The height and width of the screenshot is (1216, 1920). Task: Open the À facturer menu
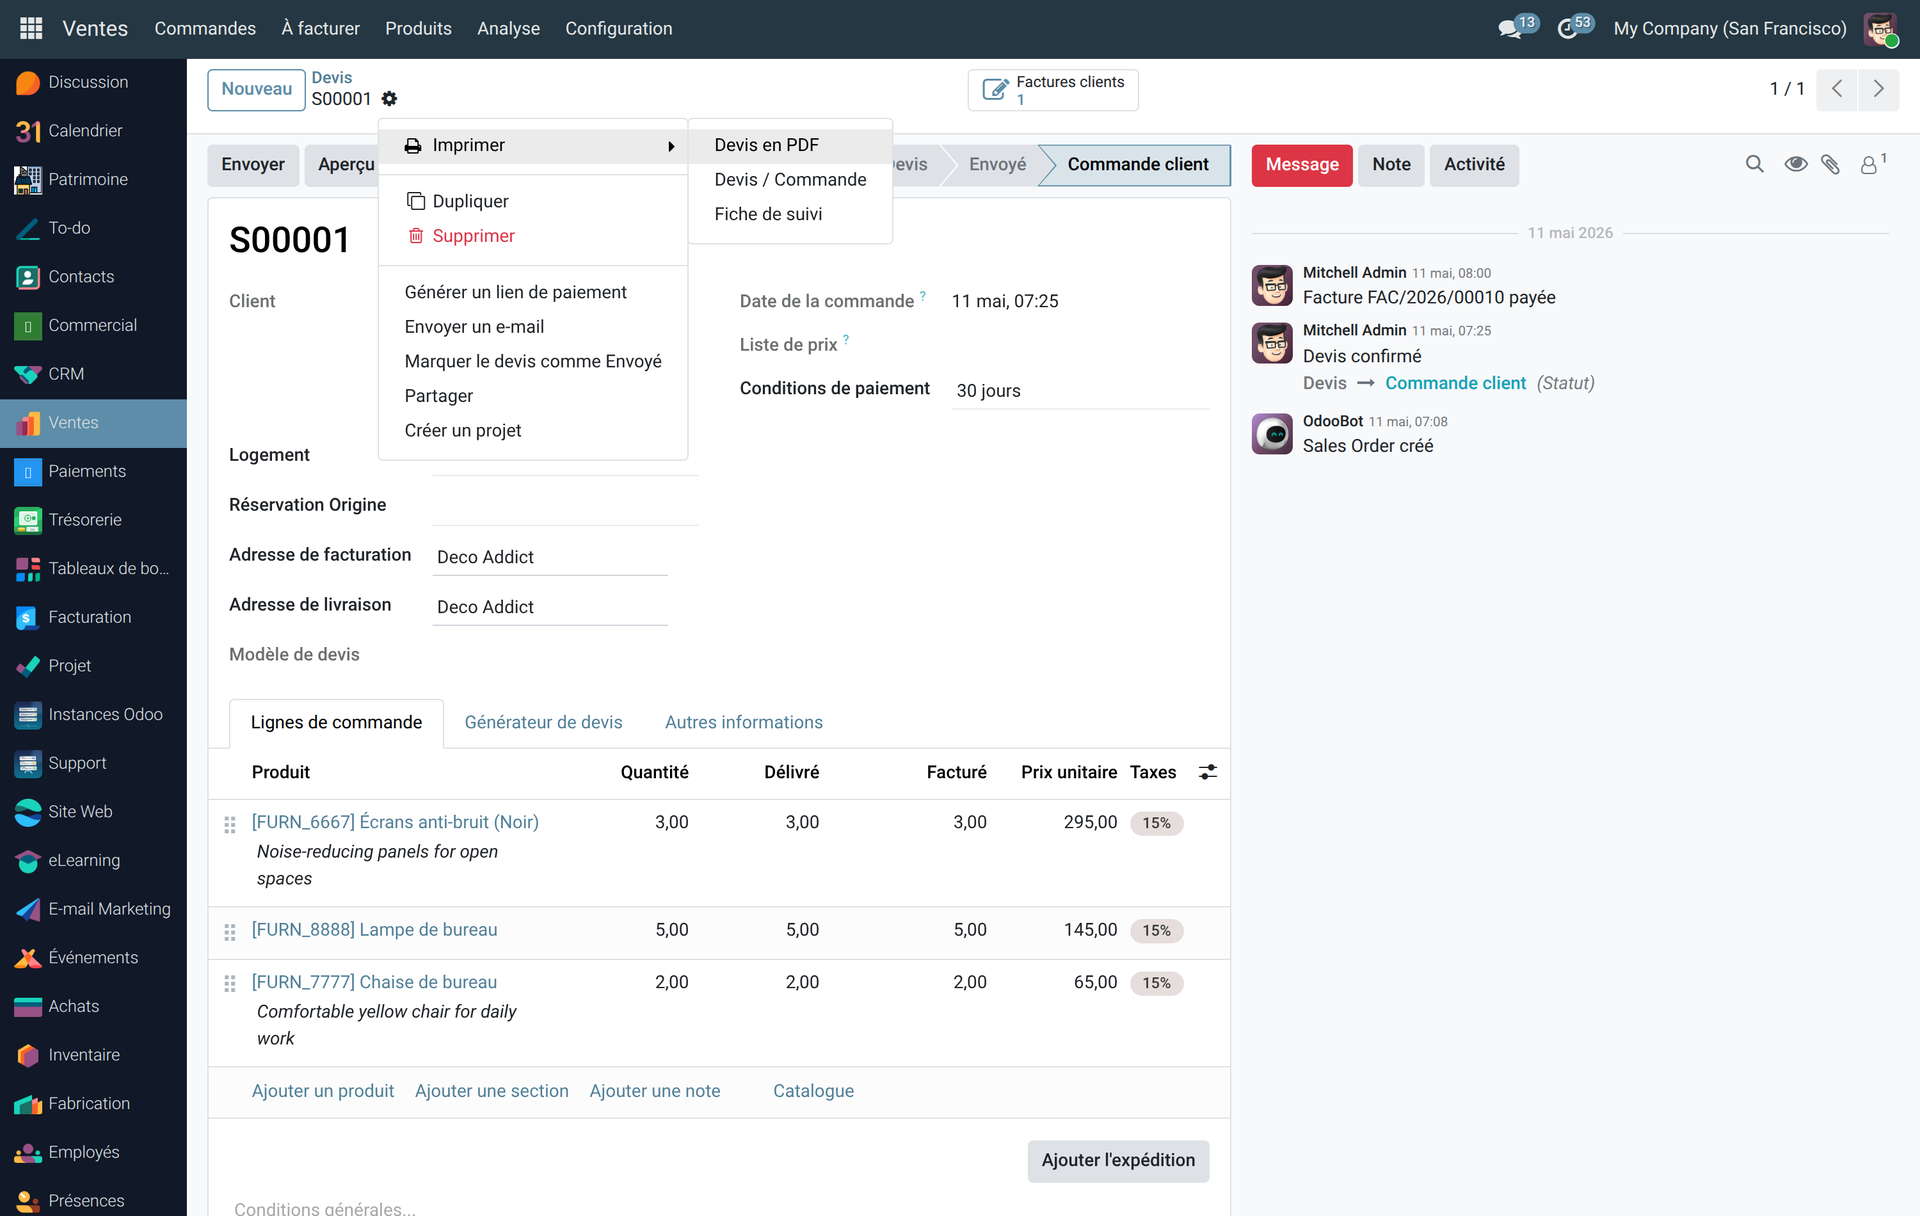pos(321,28)
